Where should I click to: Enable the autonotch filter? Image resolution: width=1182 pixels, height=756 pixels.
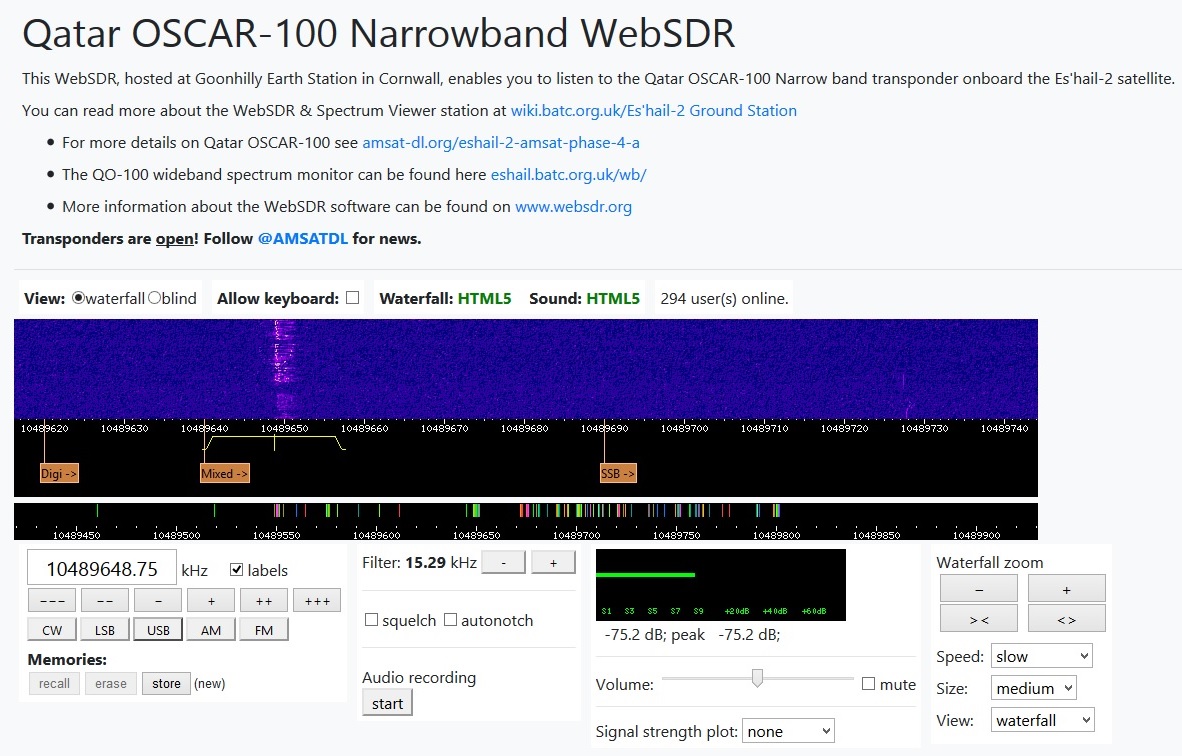pos(450,620)
